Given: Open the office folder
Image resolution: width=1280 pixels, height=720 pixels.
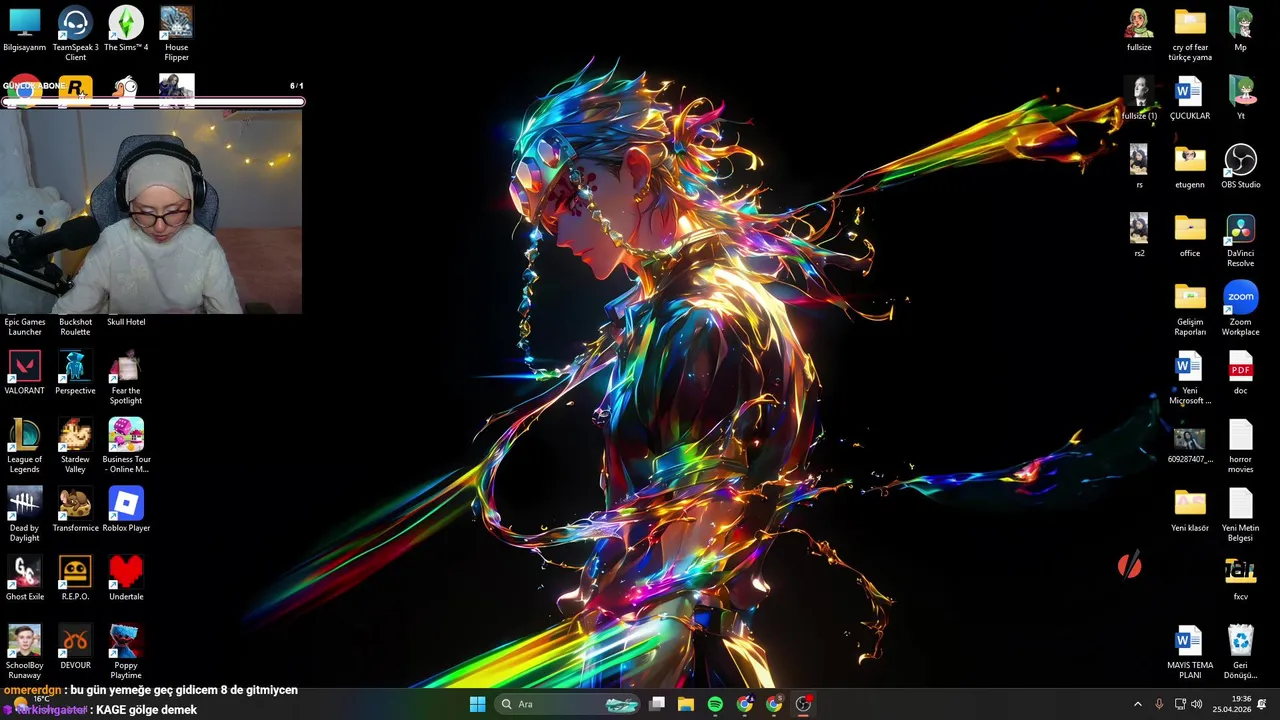Looking at the screenshot, I should [1190, 235].
